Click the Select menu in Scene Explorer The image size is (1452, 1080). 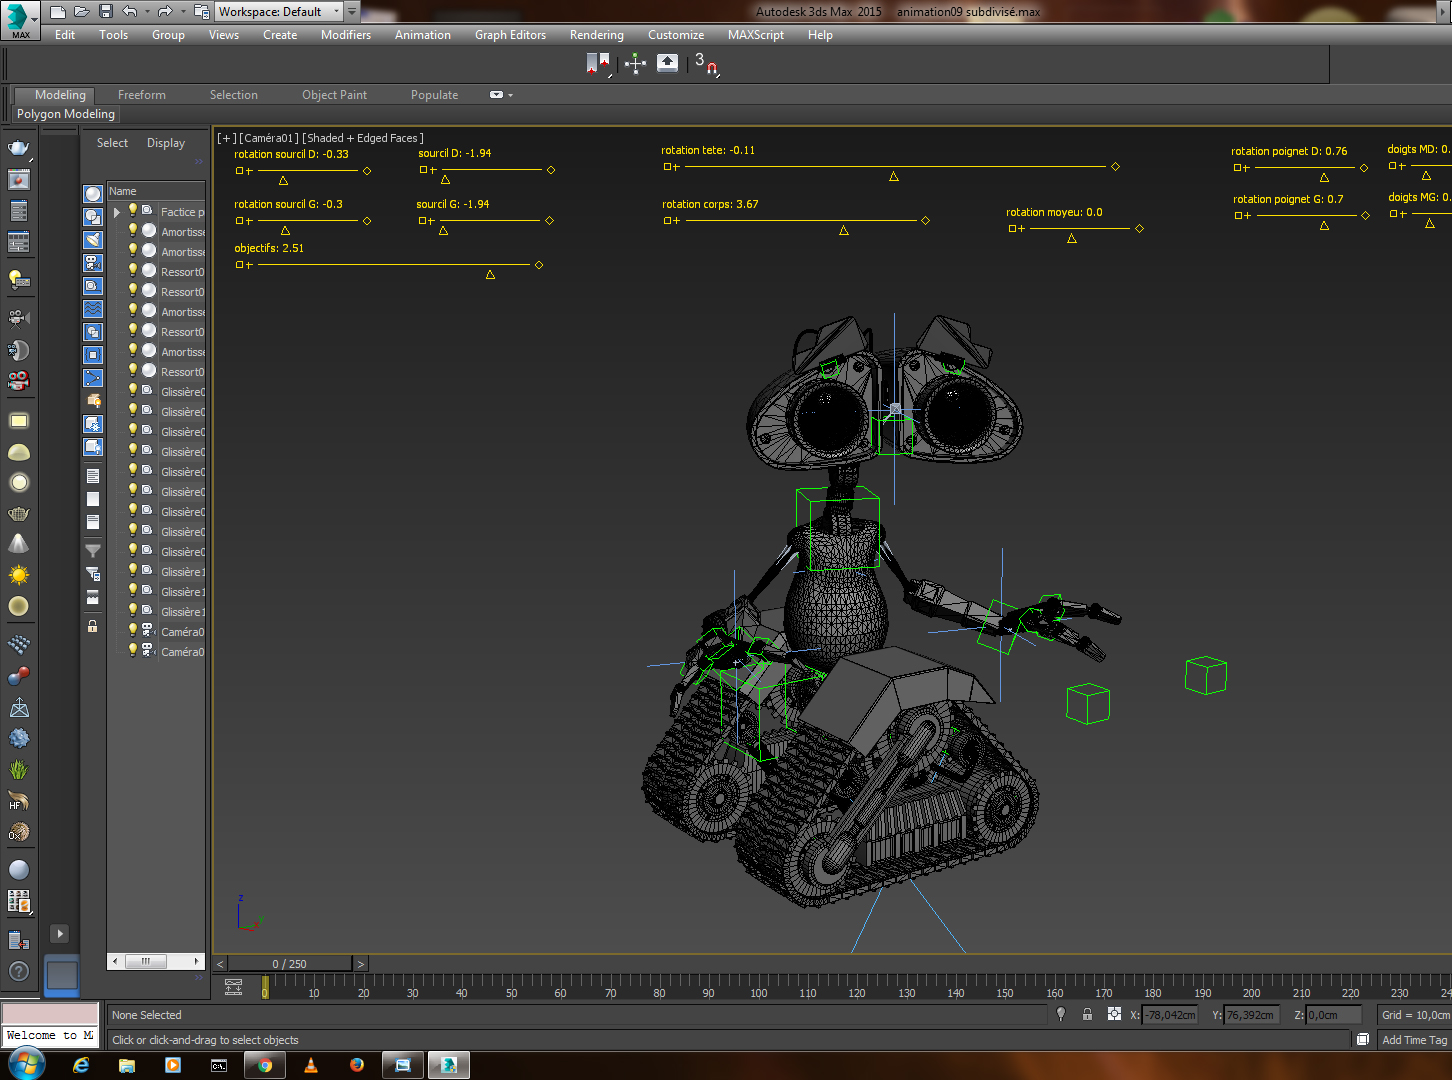click(112, 143)
